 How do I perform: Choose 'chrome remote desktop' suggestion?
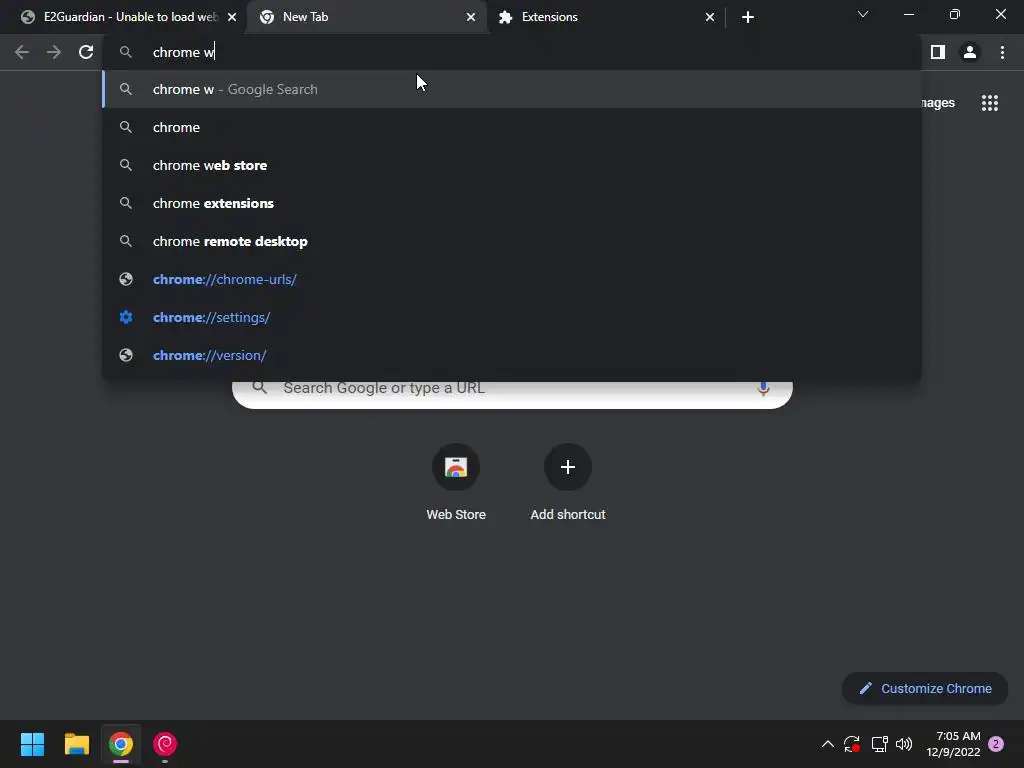(511, 241)
